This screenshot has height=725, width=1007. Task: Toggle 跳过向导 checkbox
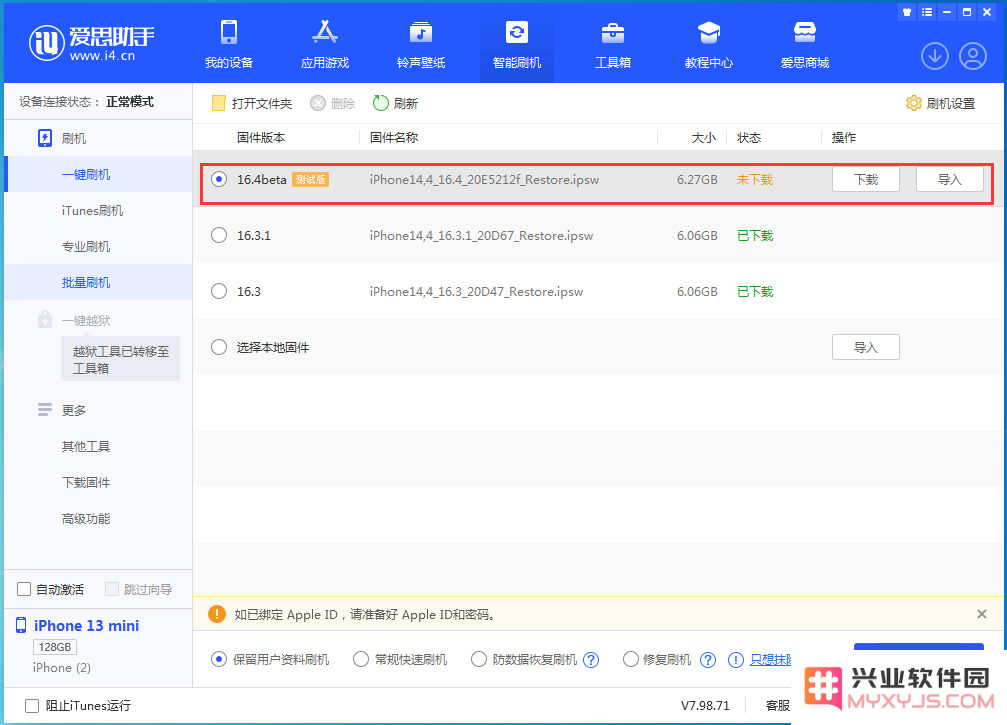tap(112, 589)
